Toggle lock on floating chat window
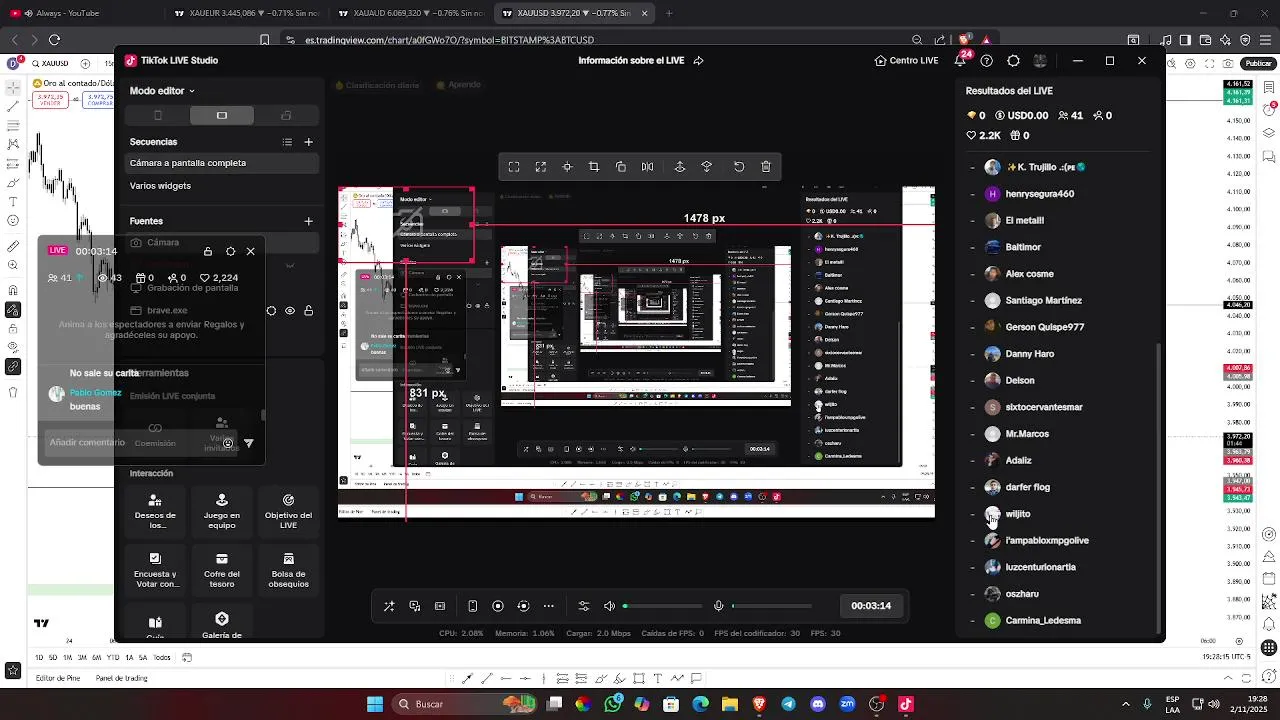 pos(208,251)
